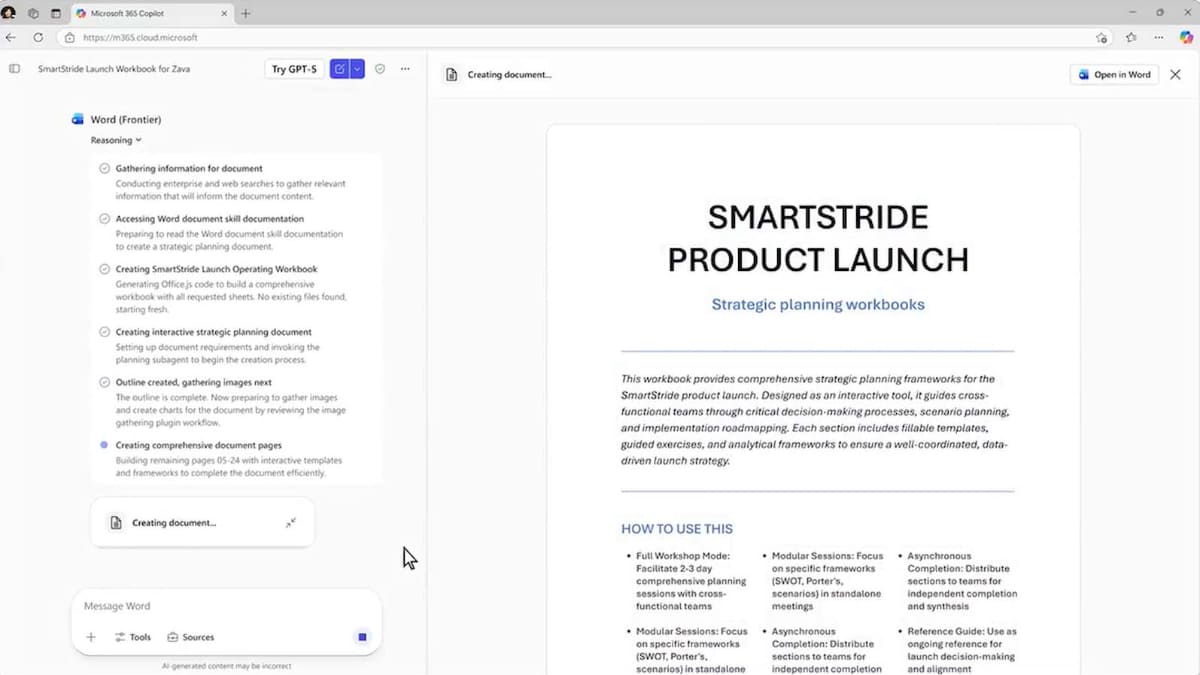Click the Strategic planning workbooks subtitle

click(818, 304)
